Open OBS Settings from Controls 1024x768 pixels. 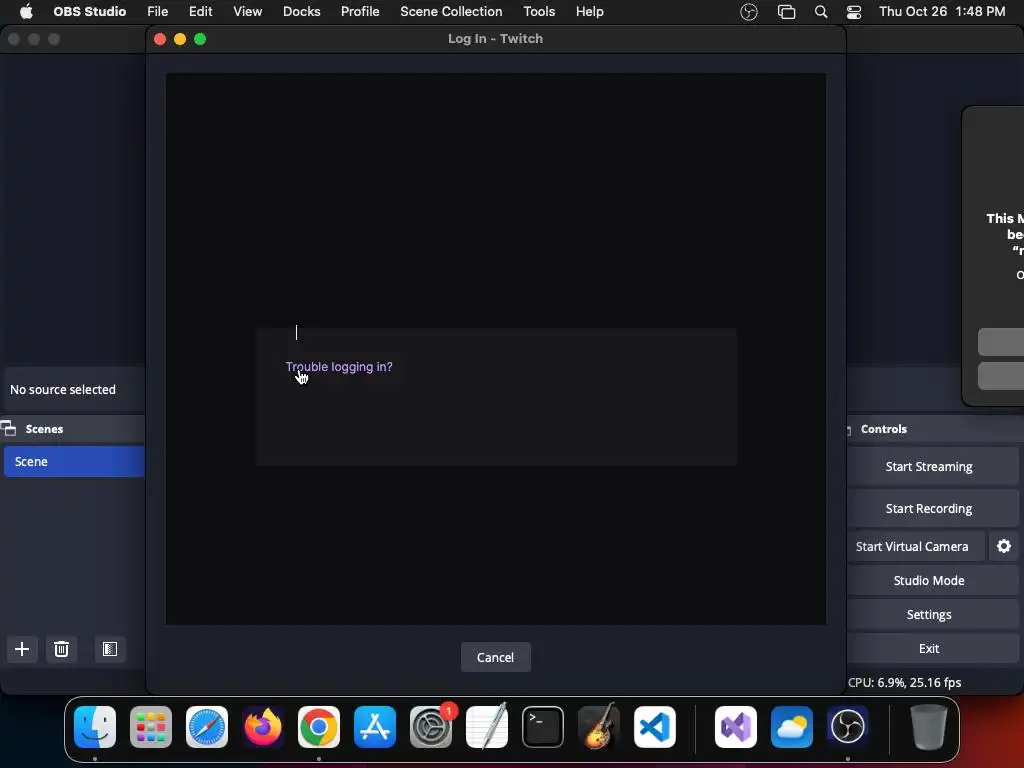tap(929, 614)
